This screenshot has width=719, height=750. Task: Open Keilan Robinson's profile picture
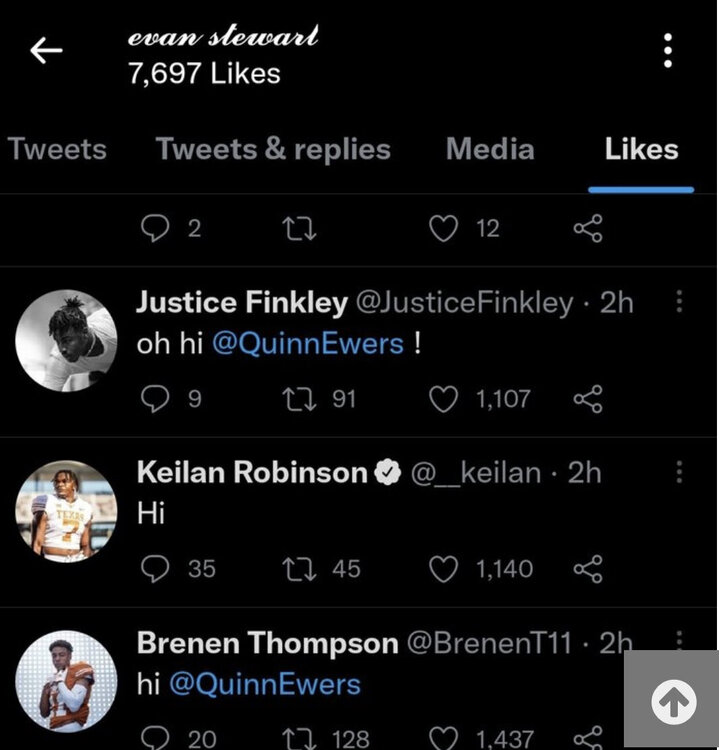coord(67,511)
